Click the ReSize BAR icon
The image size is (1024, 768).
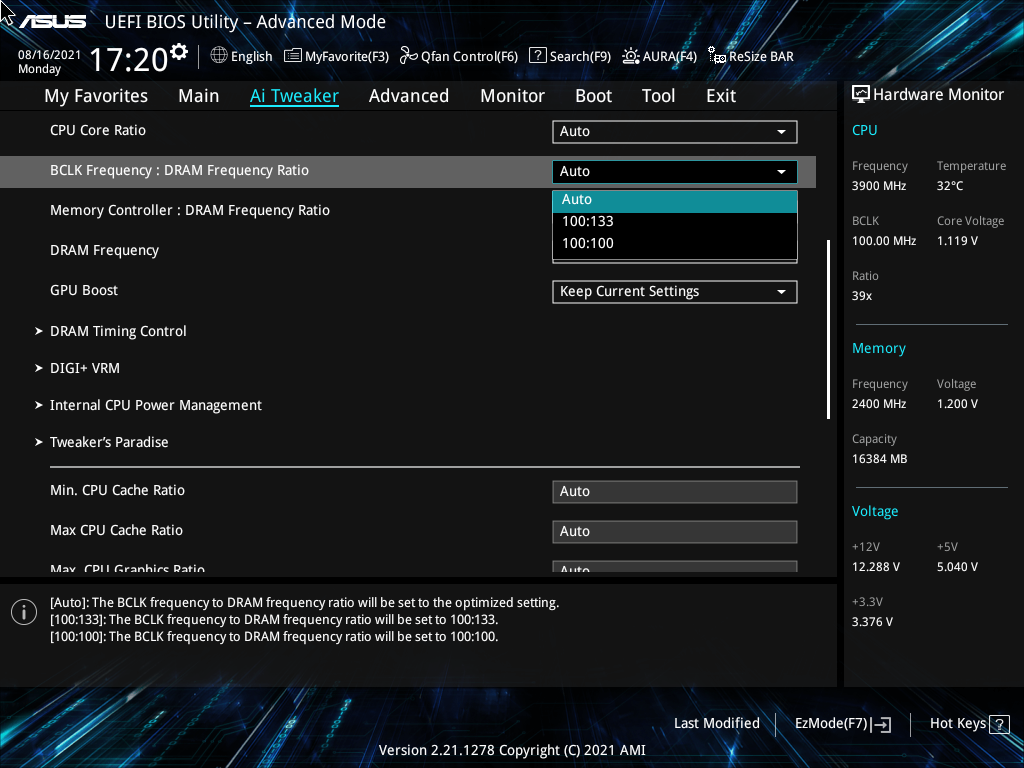(717, 56)
